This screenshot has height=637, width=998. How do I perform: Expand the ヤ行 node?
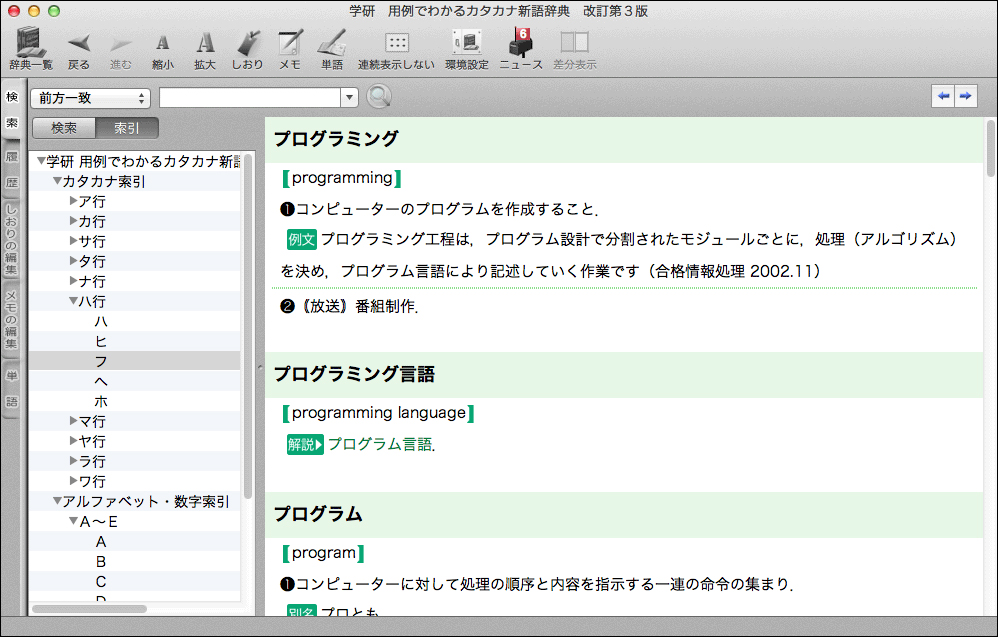pos(73,441)
